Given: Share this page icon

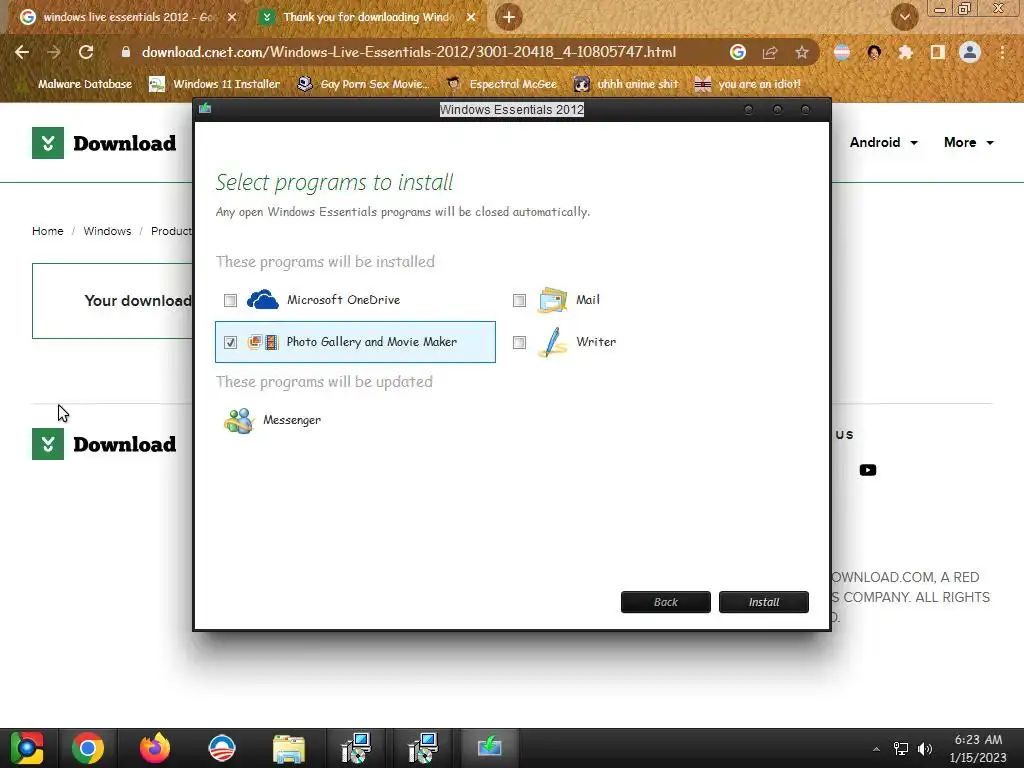Looking at the screenshot, I should 770,52.
